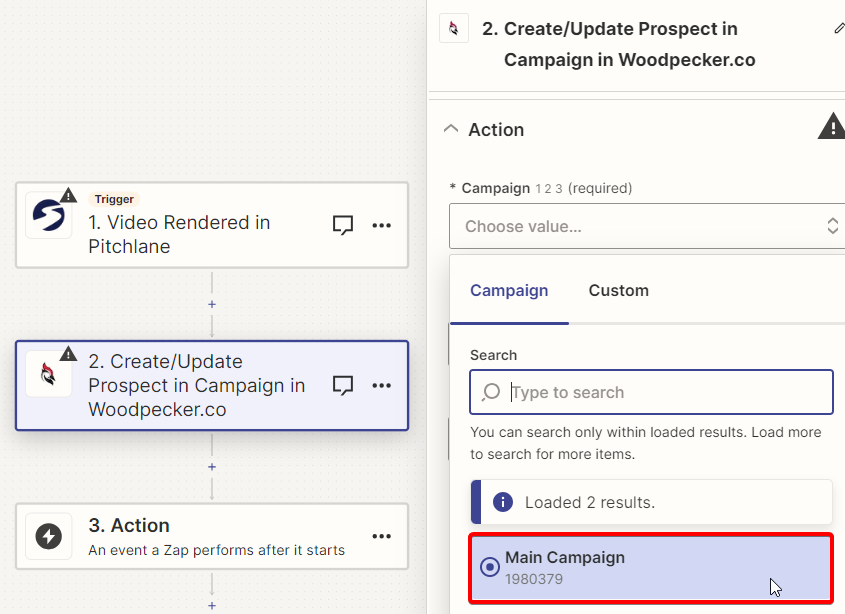Switch to the Campaign tab
This screenshot has width=845, height=614.
[509, 291]
